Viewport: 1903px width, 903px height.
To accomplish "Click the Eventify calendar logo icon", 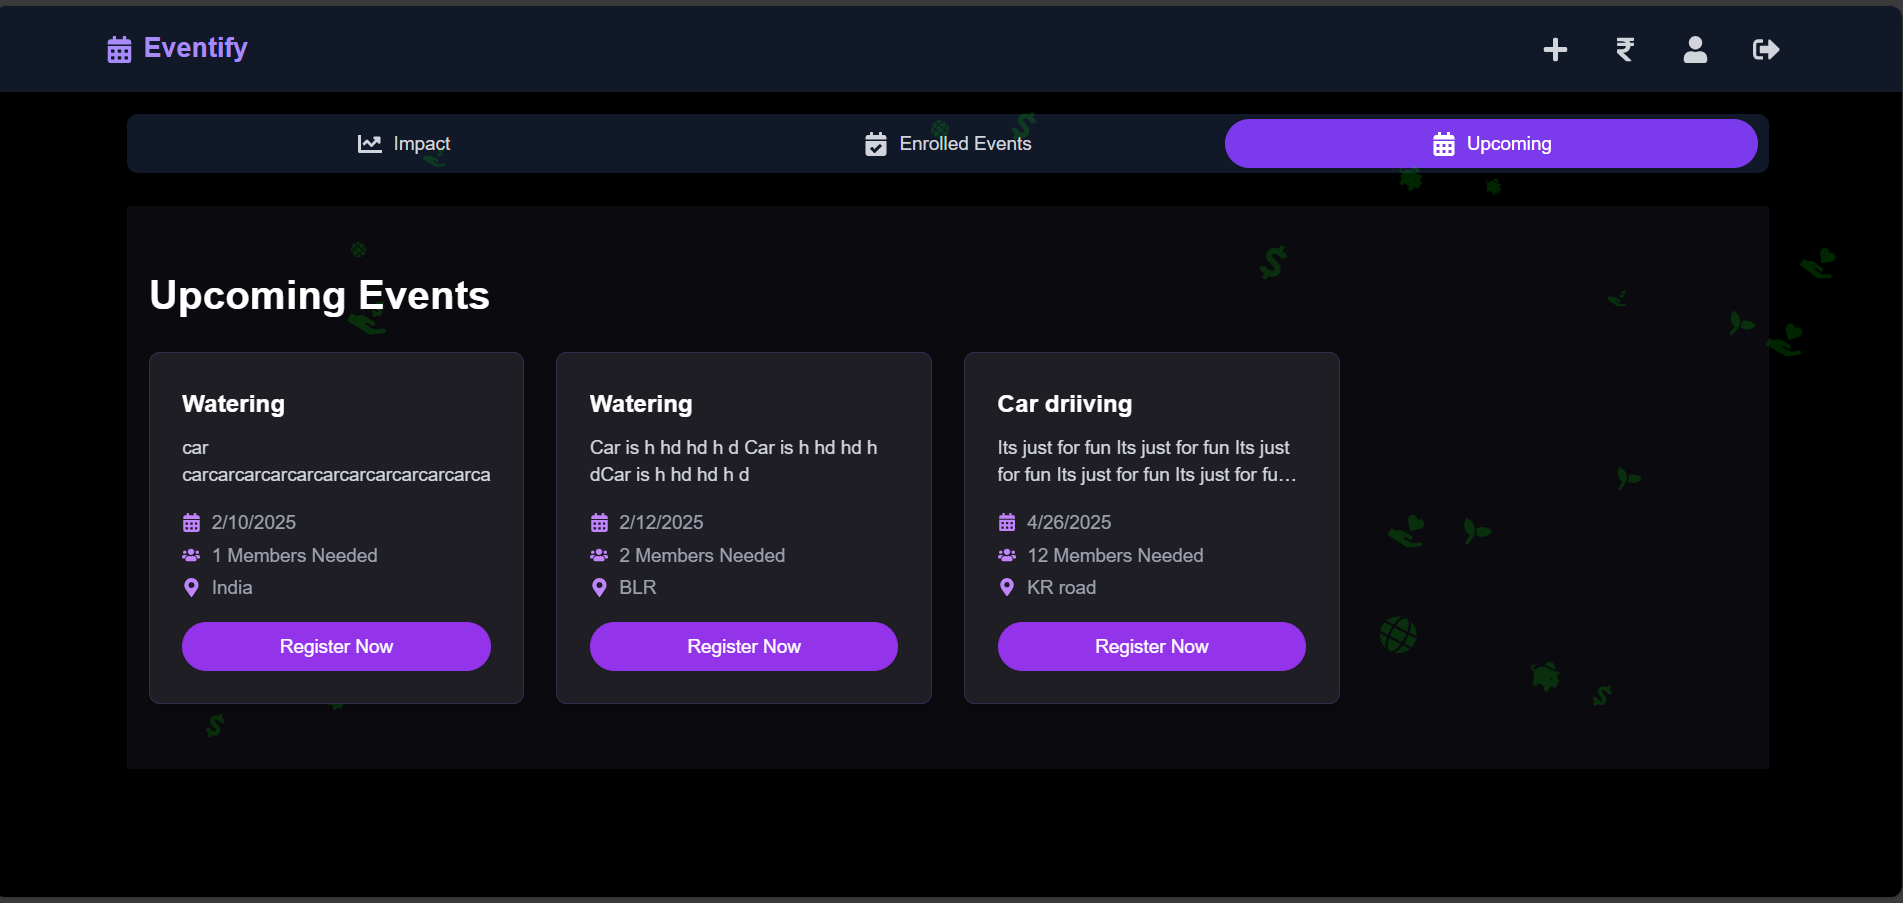I will [119, 49].
